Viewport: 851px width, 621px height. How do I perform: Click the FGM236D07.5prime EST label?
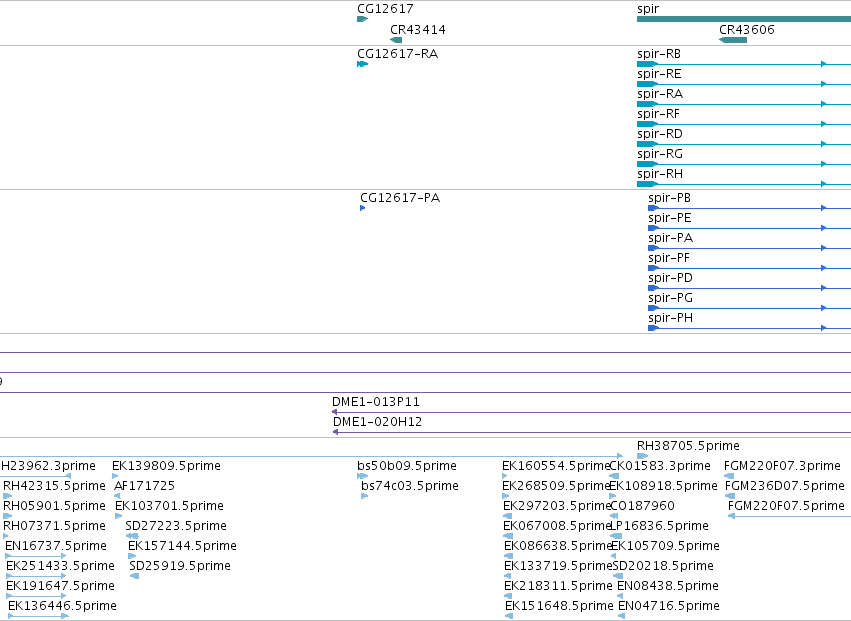pyautogui.click(x=785, y=486)
